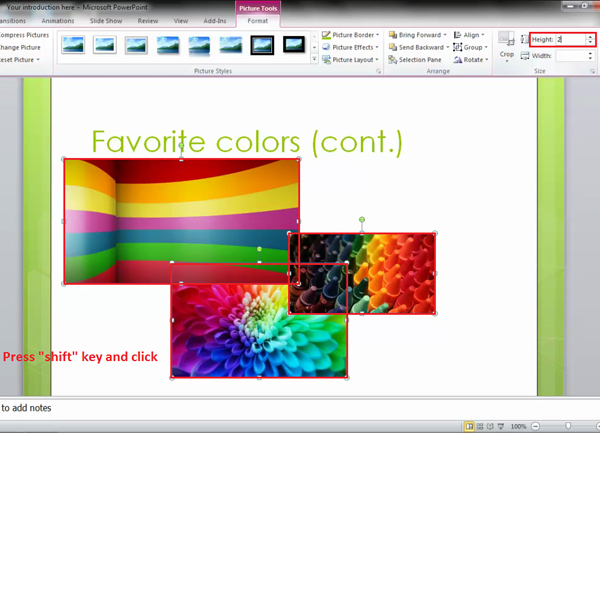The image size is (600, 600).
Task: Click Change Picture
Action: (x=20, y=47)
